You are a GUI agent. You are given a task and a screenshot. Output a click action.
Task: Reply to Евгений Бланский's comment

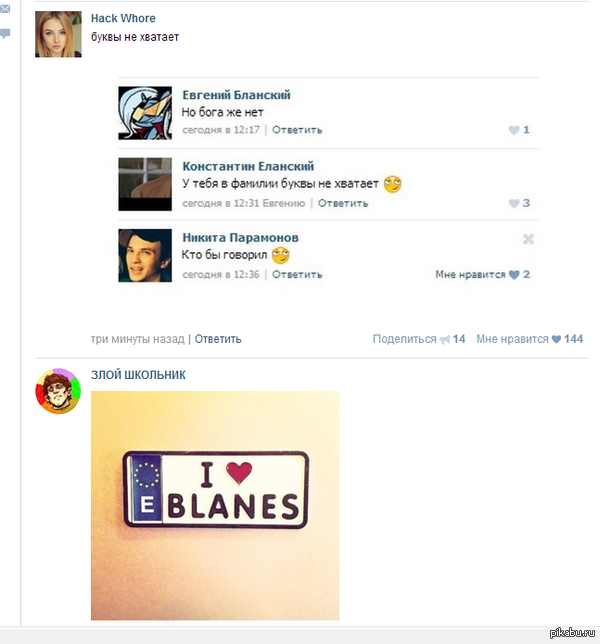[297, 130]
